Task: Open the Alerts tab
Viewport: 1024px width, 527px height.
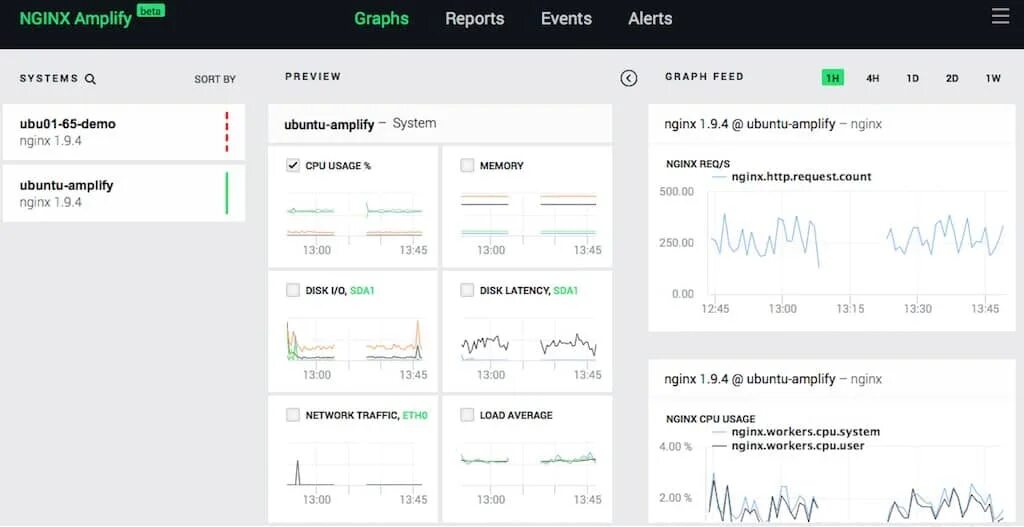Action: [650, 18]
